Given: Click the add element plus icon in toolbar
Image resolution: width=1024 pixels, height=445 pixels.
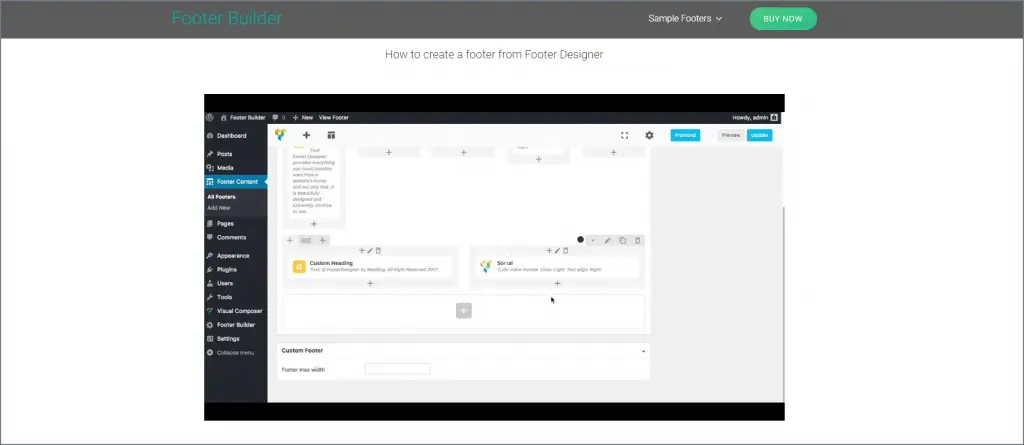Looking at the screenshot, I should pyautogui.click(x=306, y=135).
